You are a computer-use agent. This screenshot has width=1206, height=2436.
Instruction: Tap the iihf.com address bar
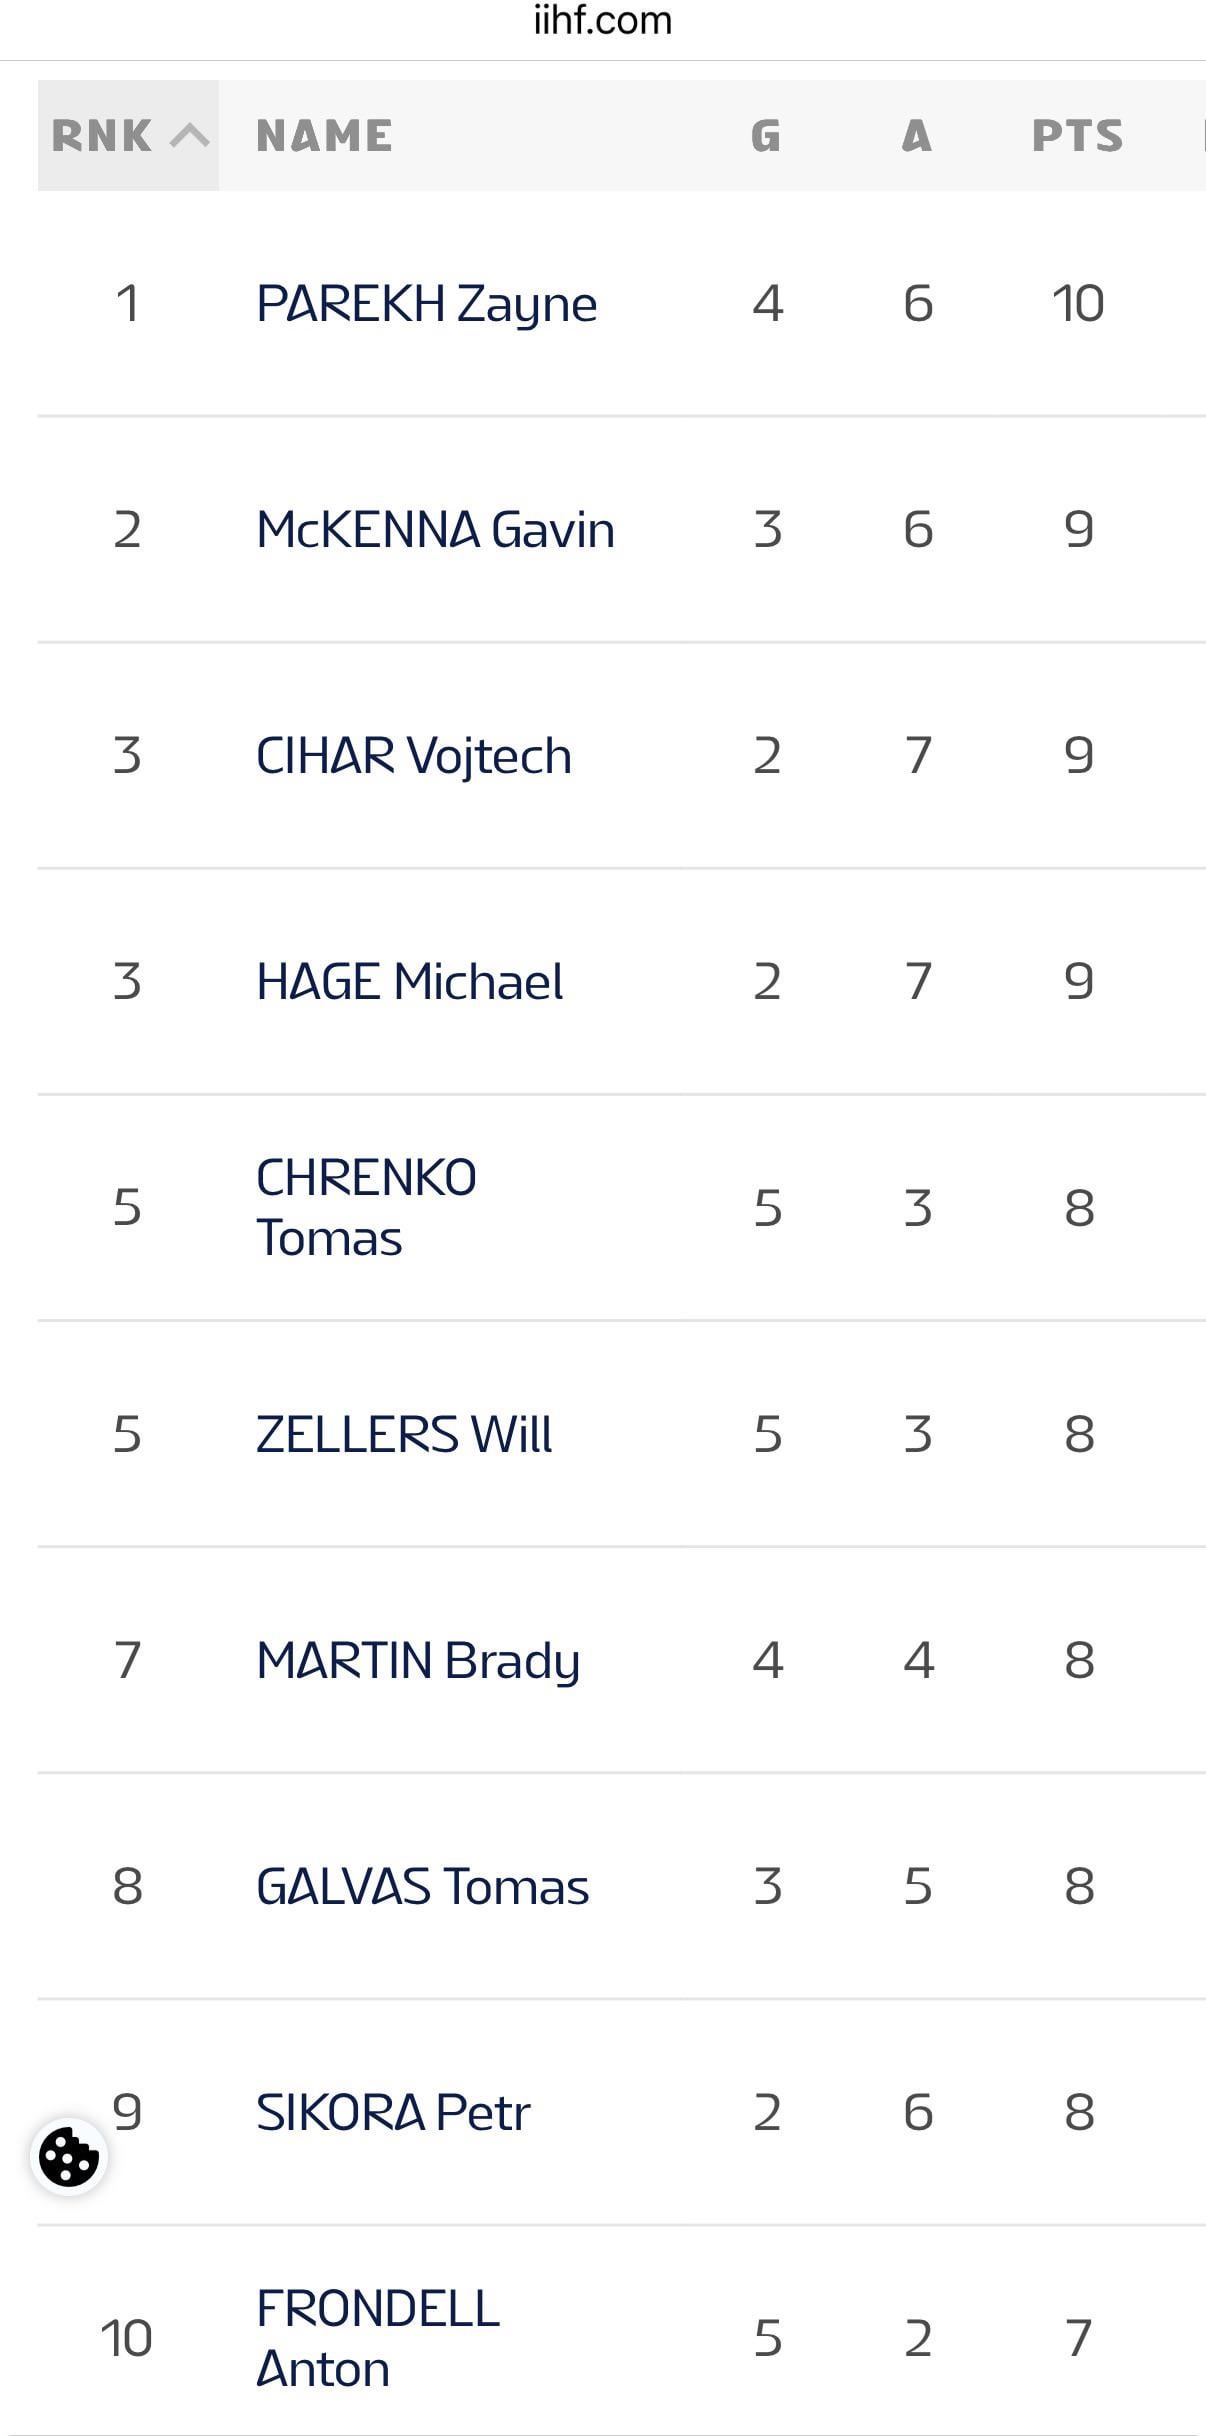click(603, 20)
